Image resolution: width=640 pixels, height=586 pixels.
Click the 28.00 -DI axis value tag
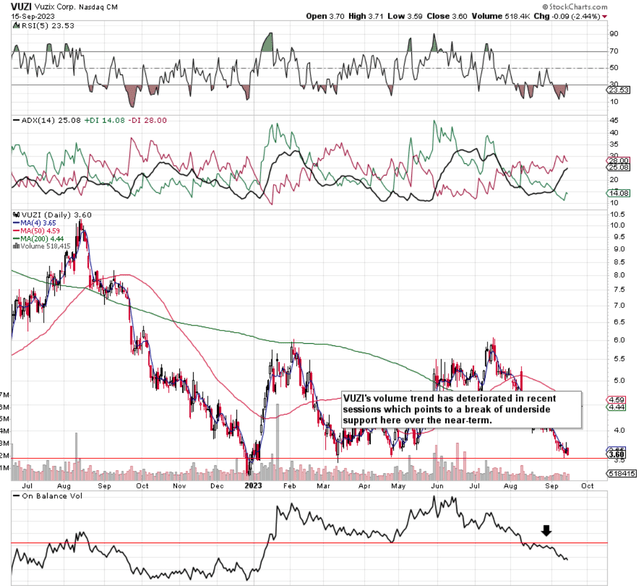coord(619,161)
